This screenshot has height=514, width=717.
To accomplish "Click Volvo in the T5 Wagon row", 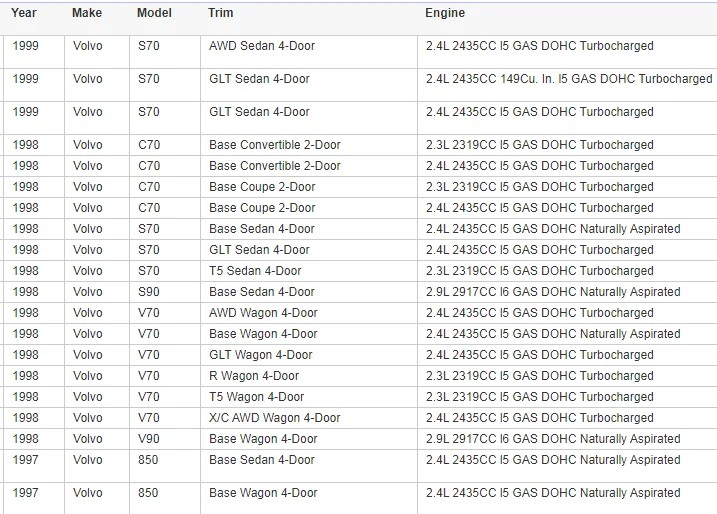I will (88, 397).
